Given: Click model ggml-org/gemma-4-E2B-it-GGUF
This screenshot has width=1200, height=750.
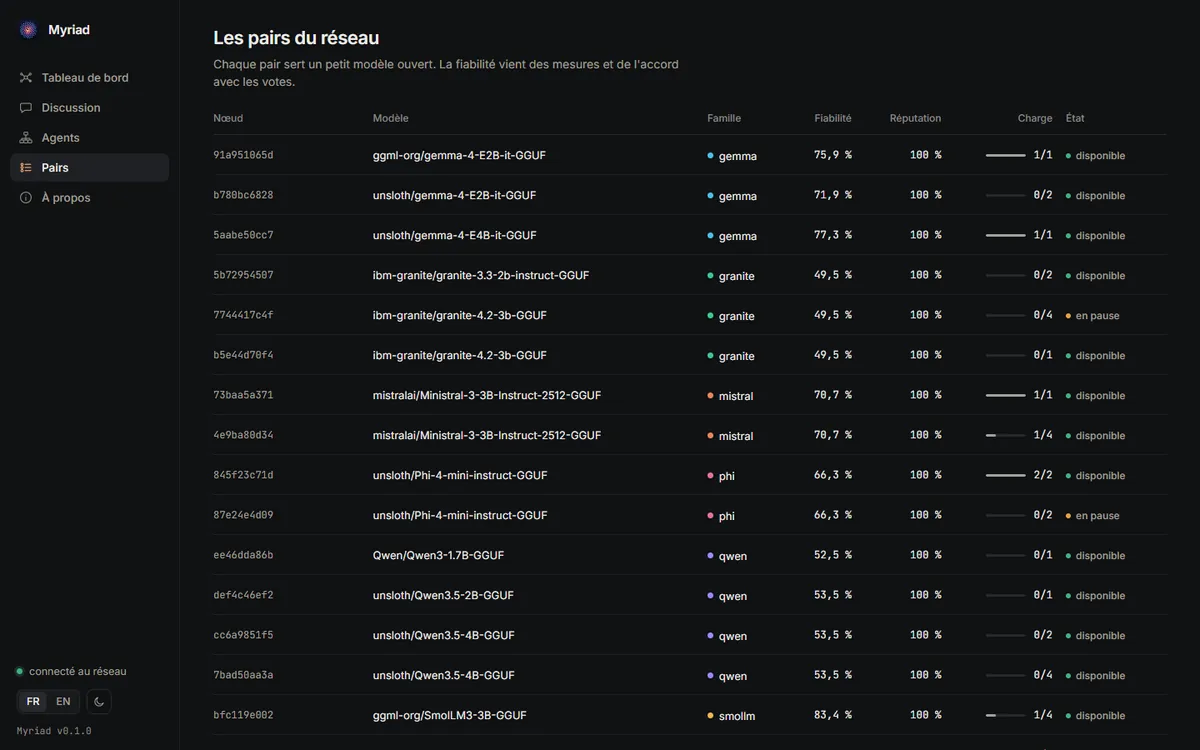Looking at the screenshot, I should coord(459,155).
